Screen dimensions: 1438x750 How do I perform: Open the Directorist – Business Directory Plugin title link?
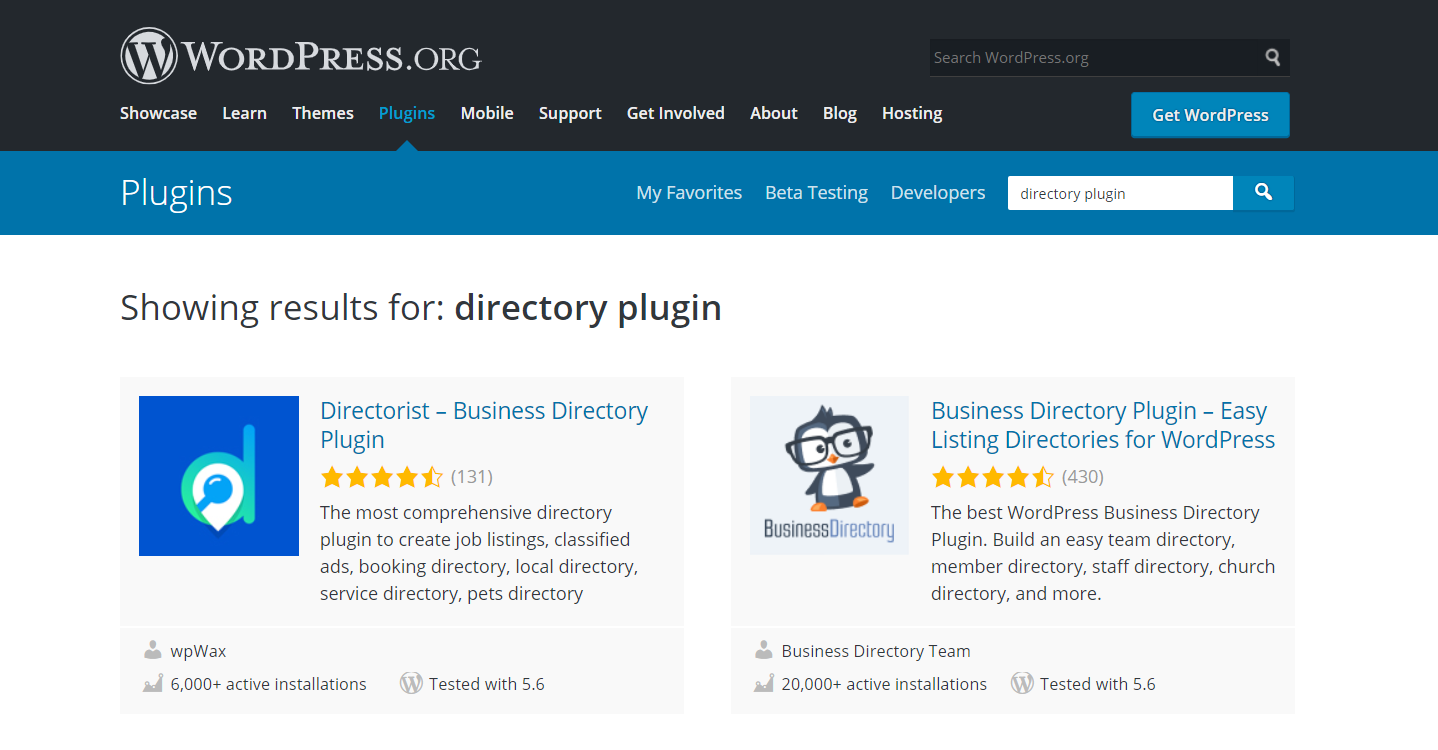[484, 425]
